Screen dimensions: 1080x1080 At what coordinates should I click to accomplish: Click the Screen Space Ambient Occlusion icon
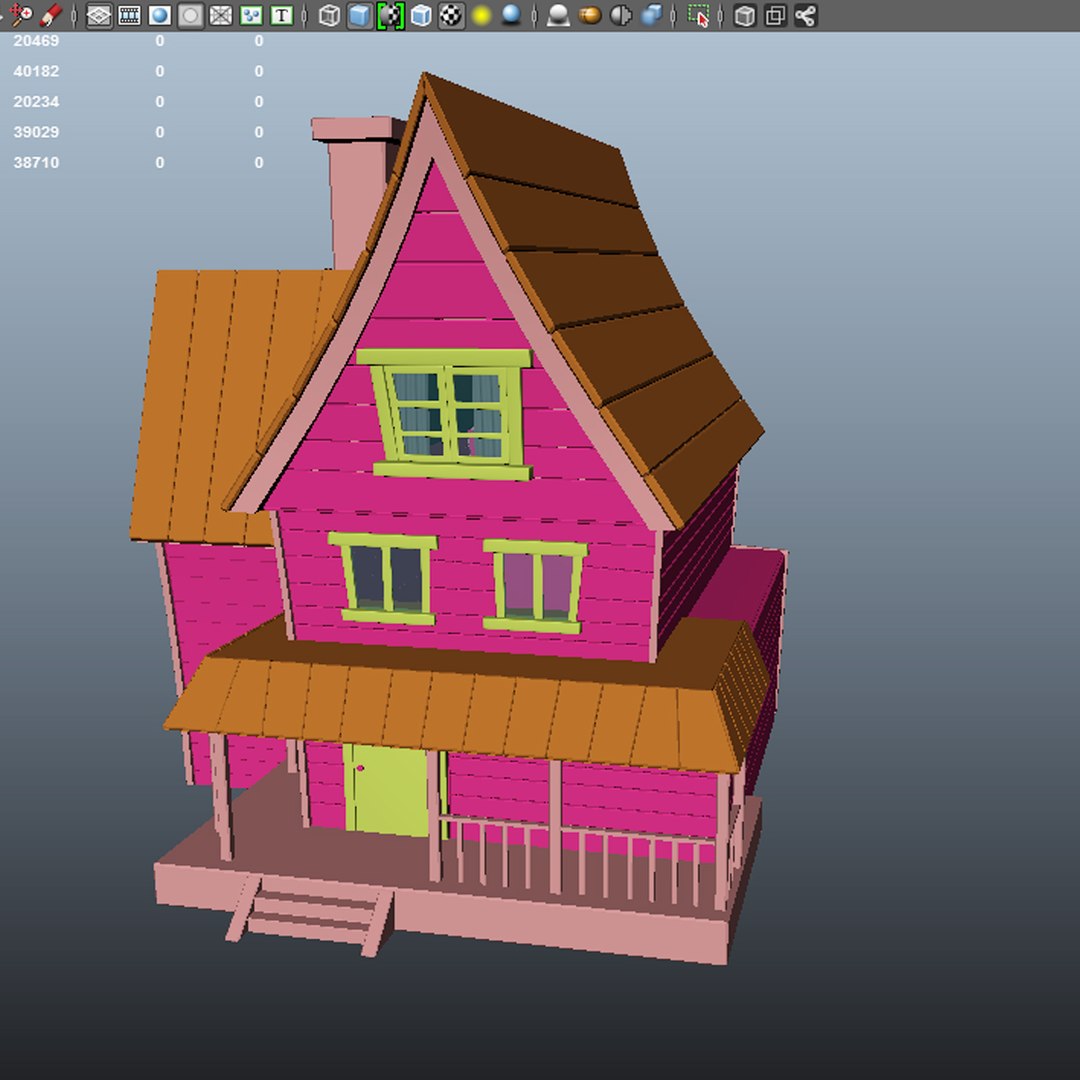[558, 16]
